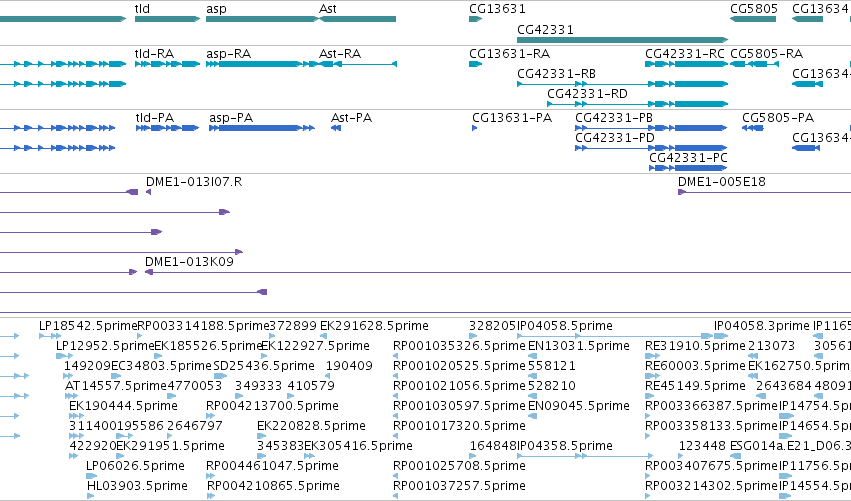Select the CG42331-RD transcript label
851x501 pixels.
pyautogui.click(x=587, y=94)
